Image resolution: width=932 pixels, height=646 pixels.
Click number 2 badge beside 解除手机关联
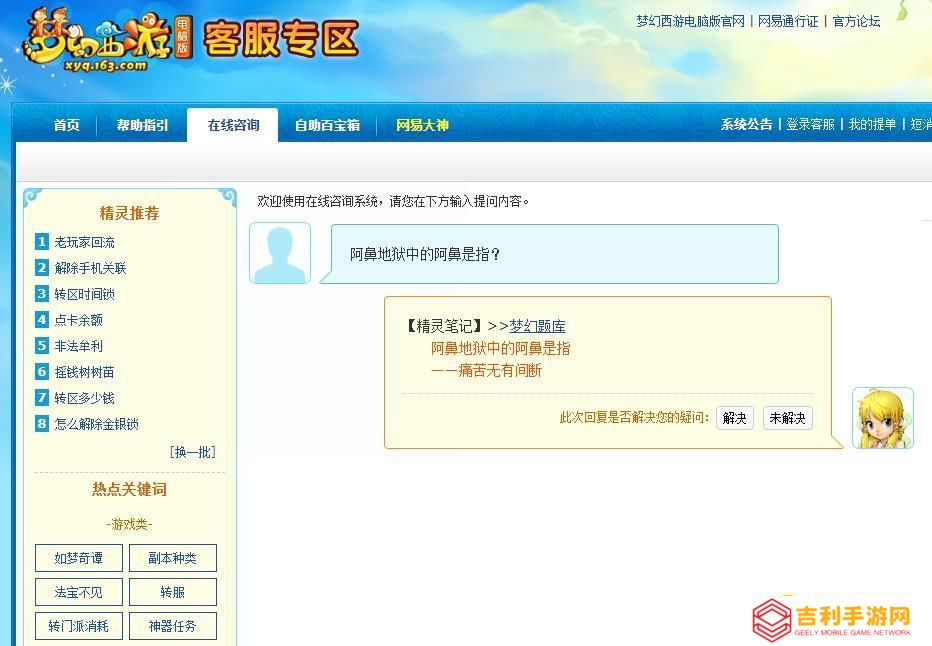point(42,267)
